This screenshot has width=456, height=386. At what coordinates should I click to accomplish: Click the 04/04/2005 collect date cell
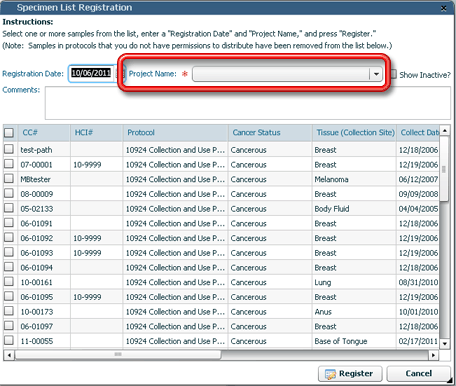click(418, 209)
